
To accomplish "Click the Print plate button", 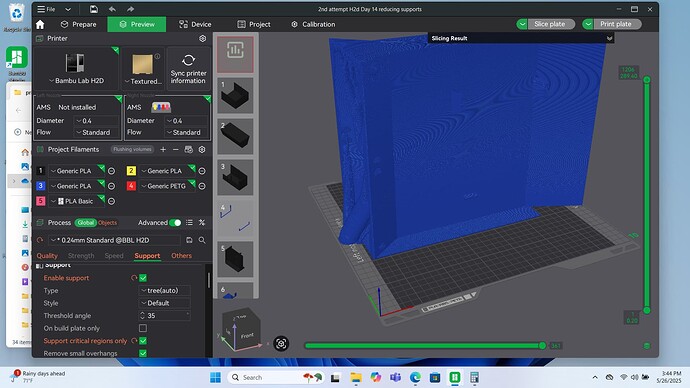I will coord(617,24).
